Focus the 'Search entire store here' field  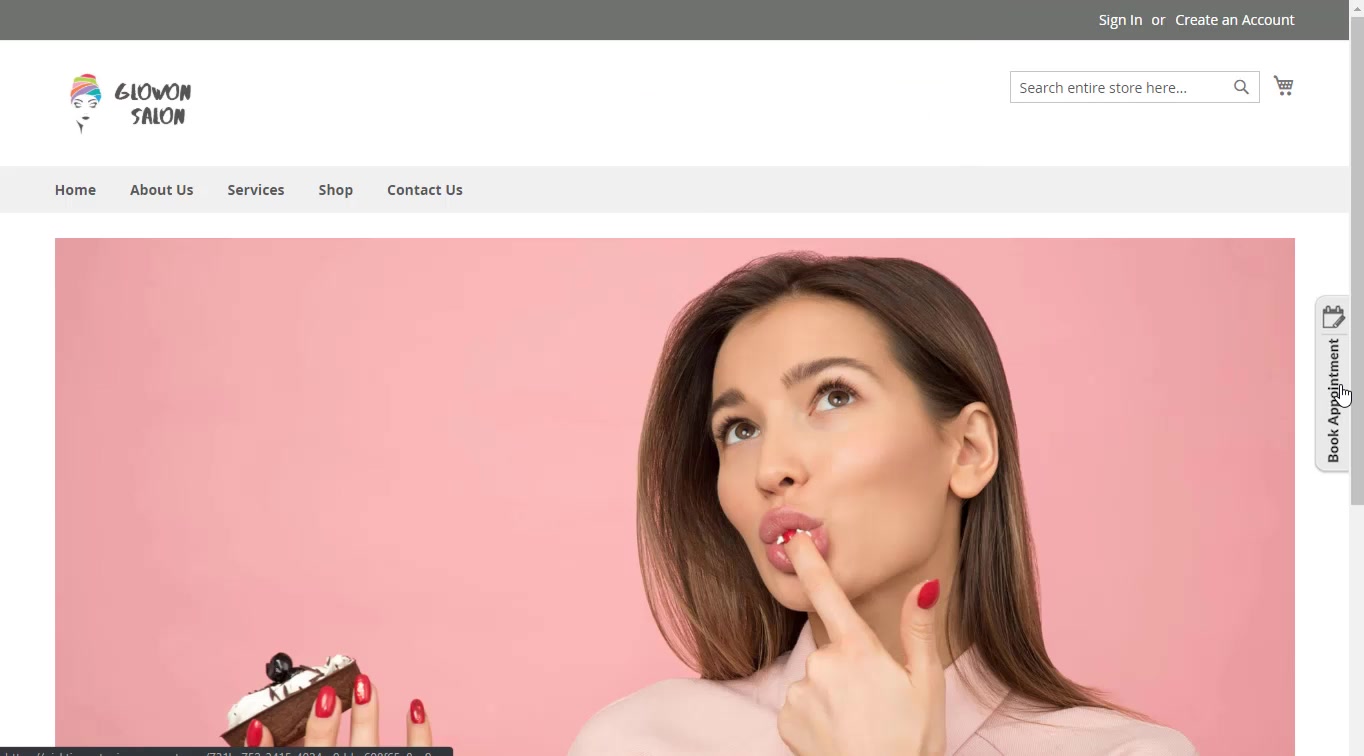1118,88
